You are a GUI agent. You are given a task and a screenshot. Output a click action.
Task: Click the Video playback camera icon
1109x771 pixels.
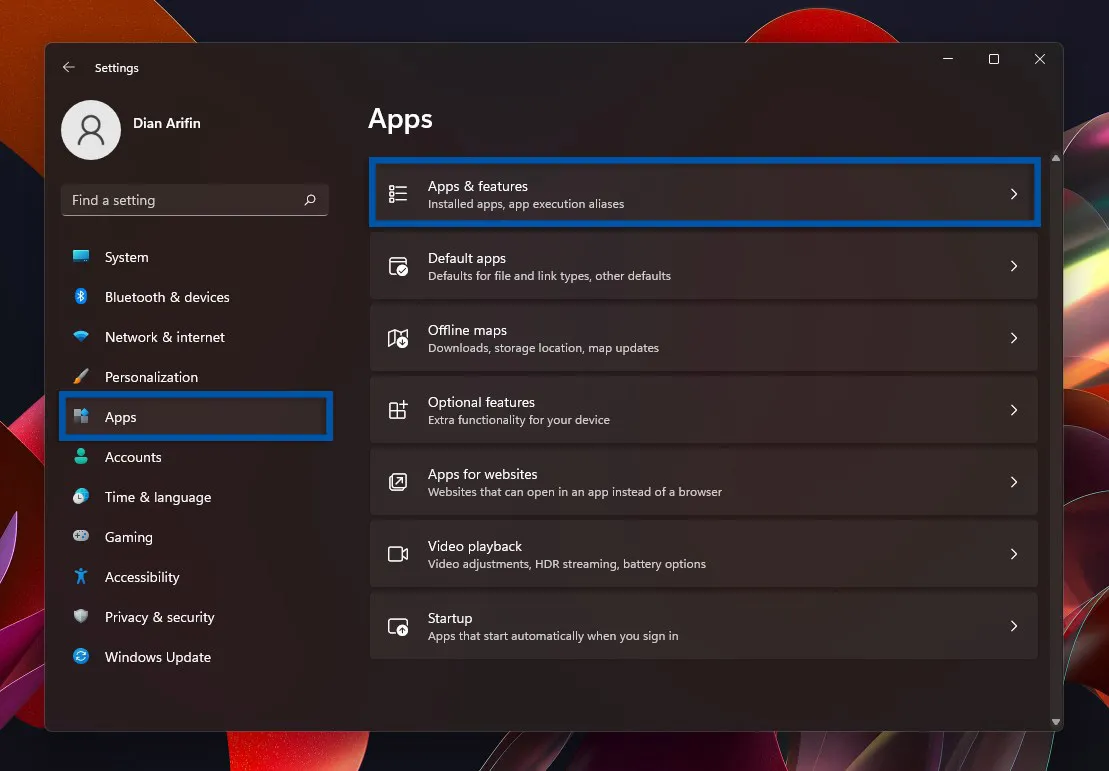(x=398, y=554)
